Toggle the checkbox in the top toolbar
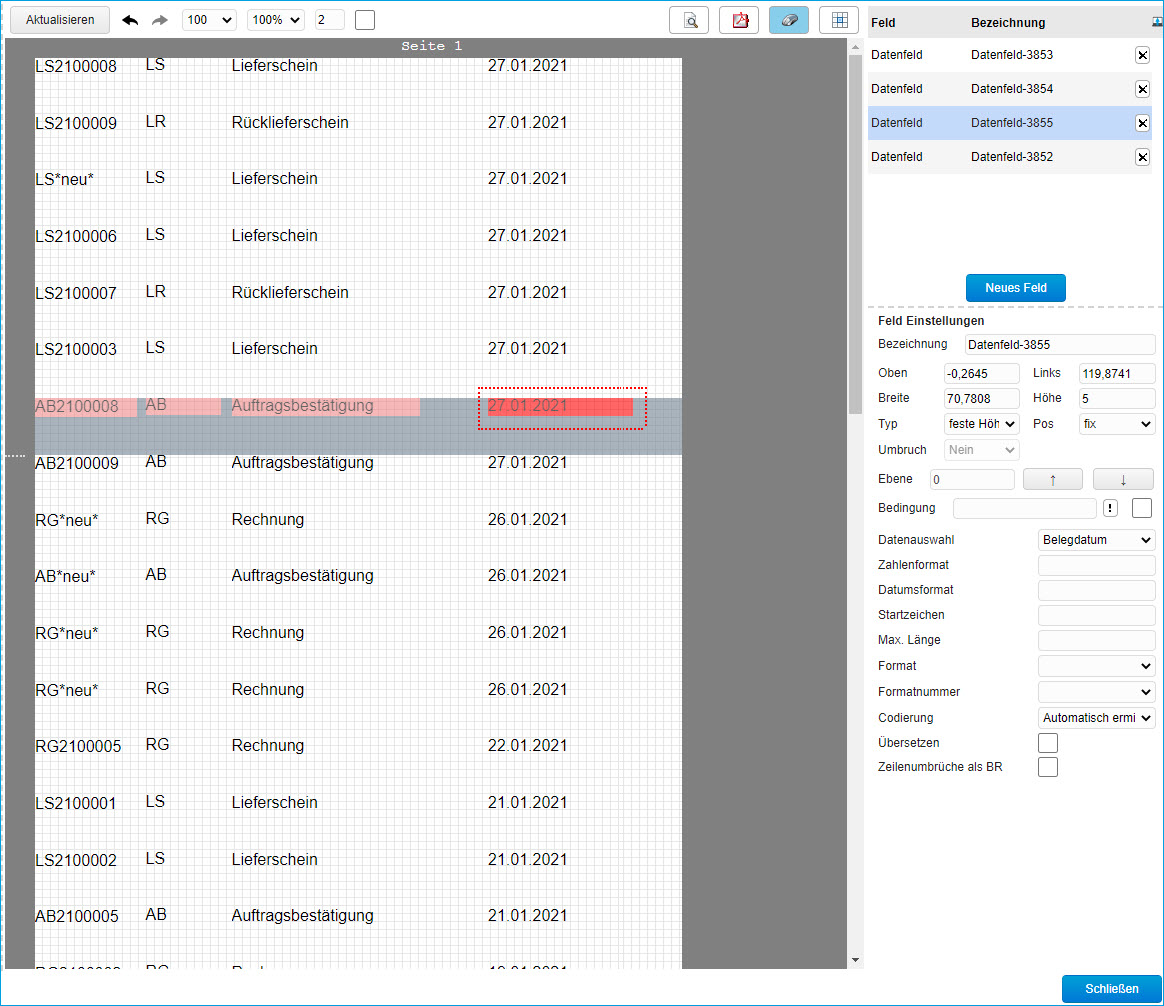The width and height of the screenshot is (1164, 1006). pos(365,20)
